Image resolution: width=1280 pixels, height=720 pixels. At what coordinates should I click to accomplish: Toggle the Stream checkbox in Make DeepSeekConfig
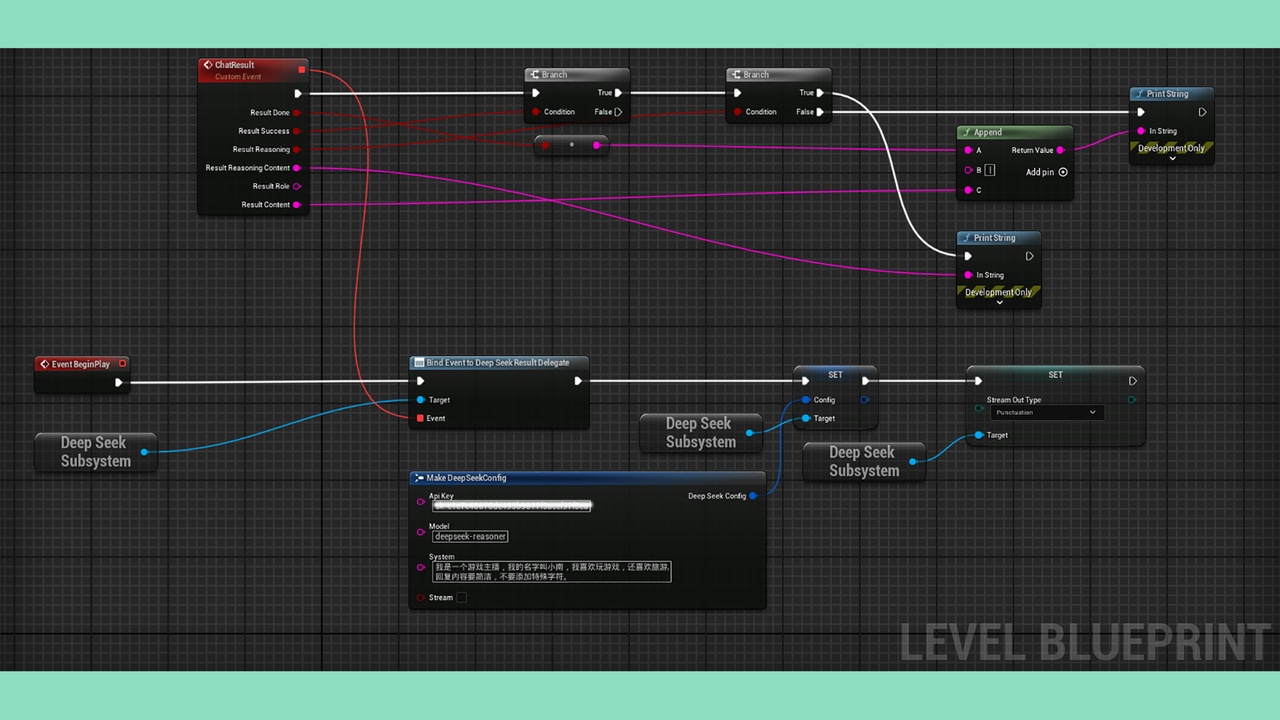[x=461, y=598]
